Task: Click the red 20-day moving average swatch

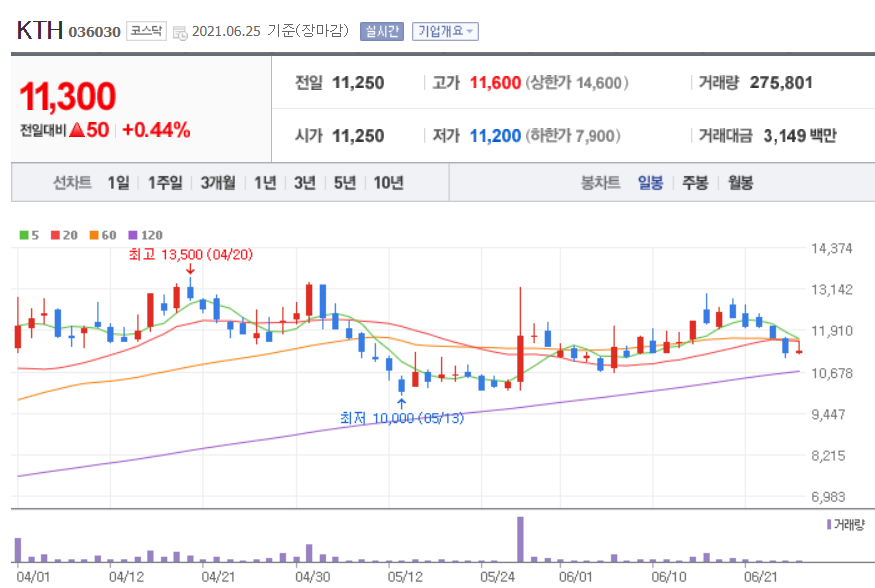Action: tap(55, 235)
